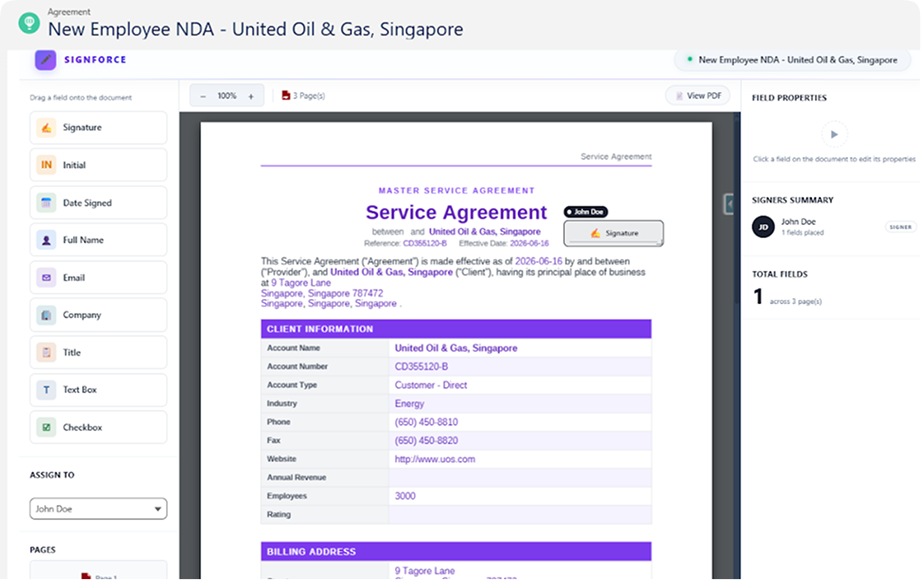Image resolution: width=921 pixels, height=580 pixels.
Task: Select the Signature field icon in sidebar
Action: pyautogui.click(x=46, y=128)
